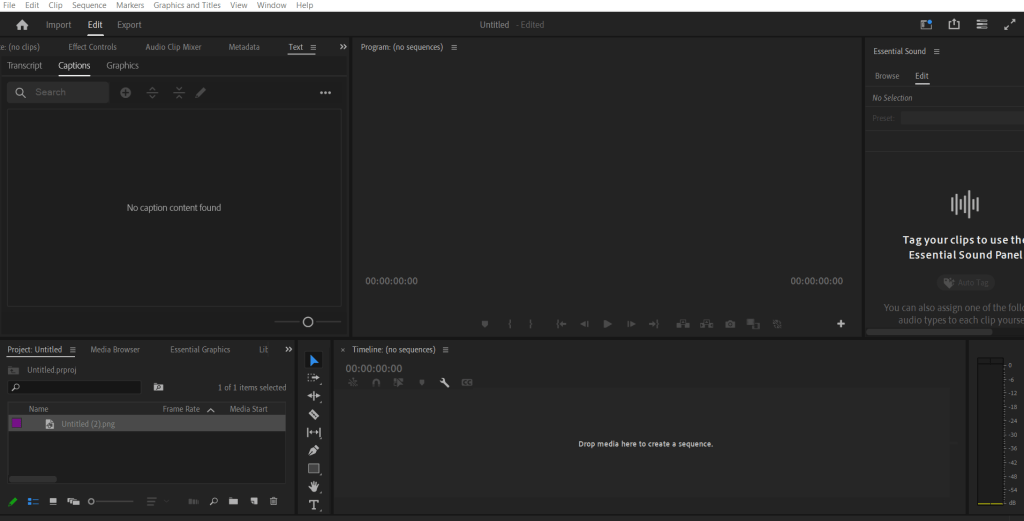Open the Program Monitor button editor plus
Image resolution: width=1024 pixels, height=521 pixels.
841,324
